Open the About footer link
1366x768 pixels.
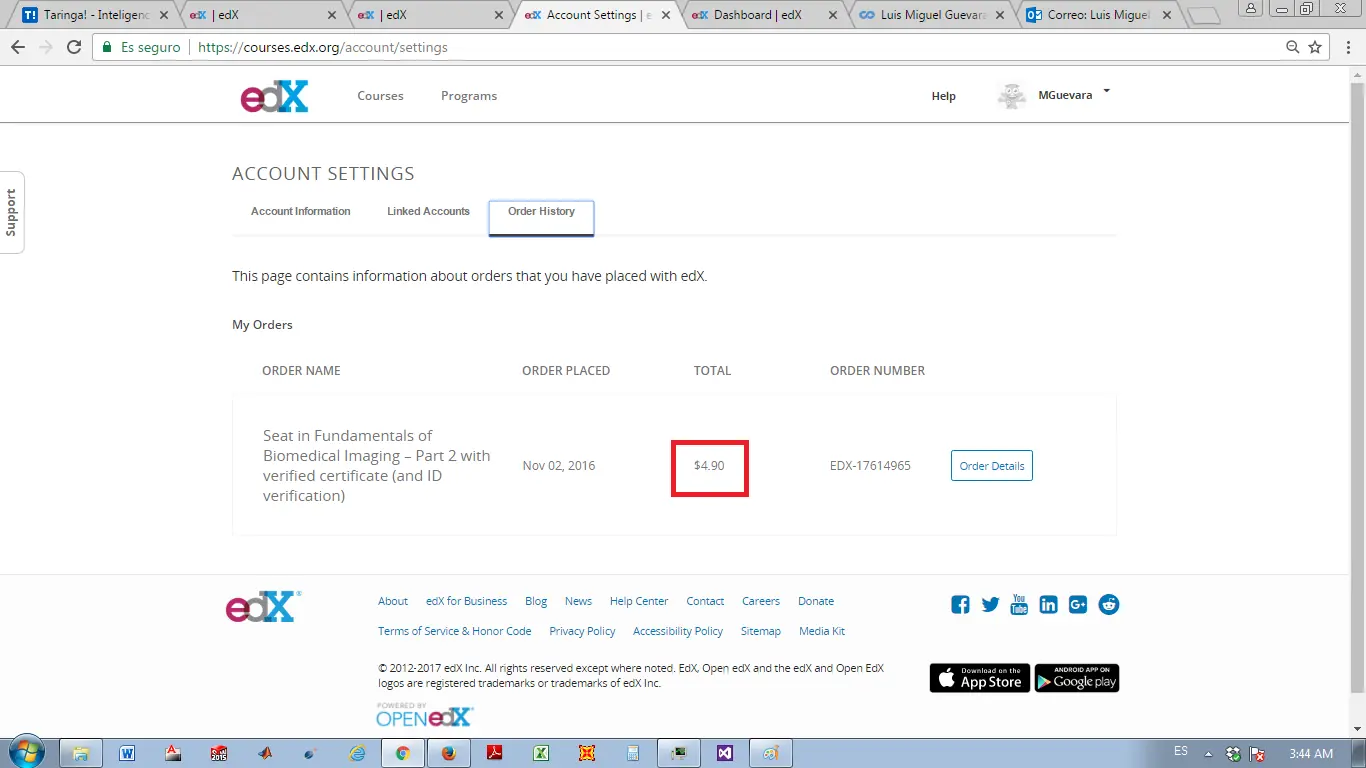pyautogui.click(x=393, y=601)
